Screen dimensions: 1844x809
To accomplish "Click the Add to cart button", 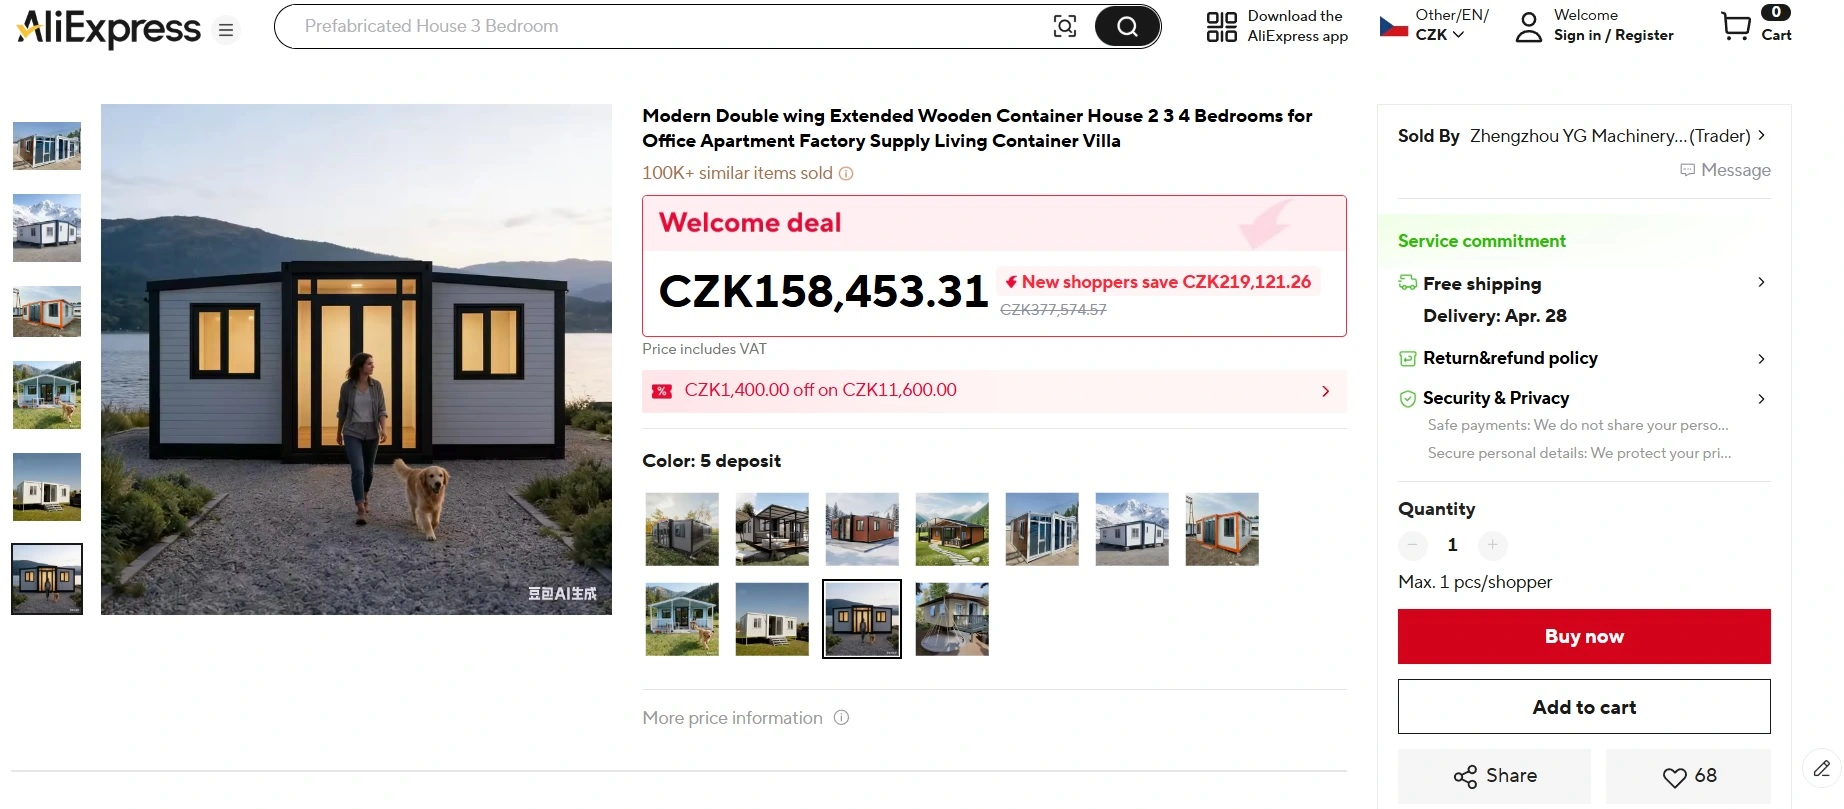I will click(x=1584, y=707).
